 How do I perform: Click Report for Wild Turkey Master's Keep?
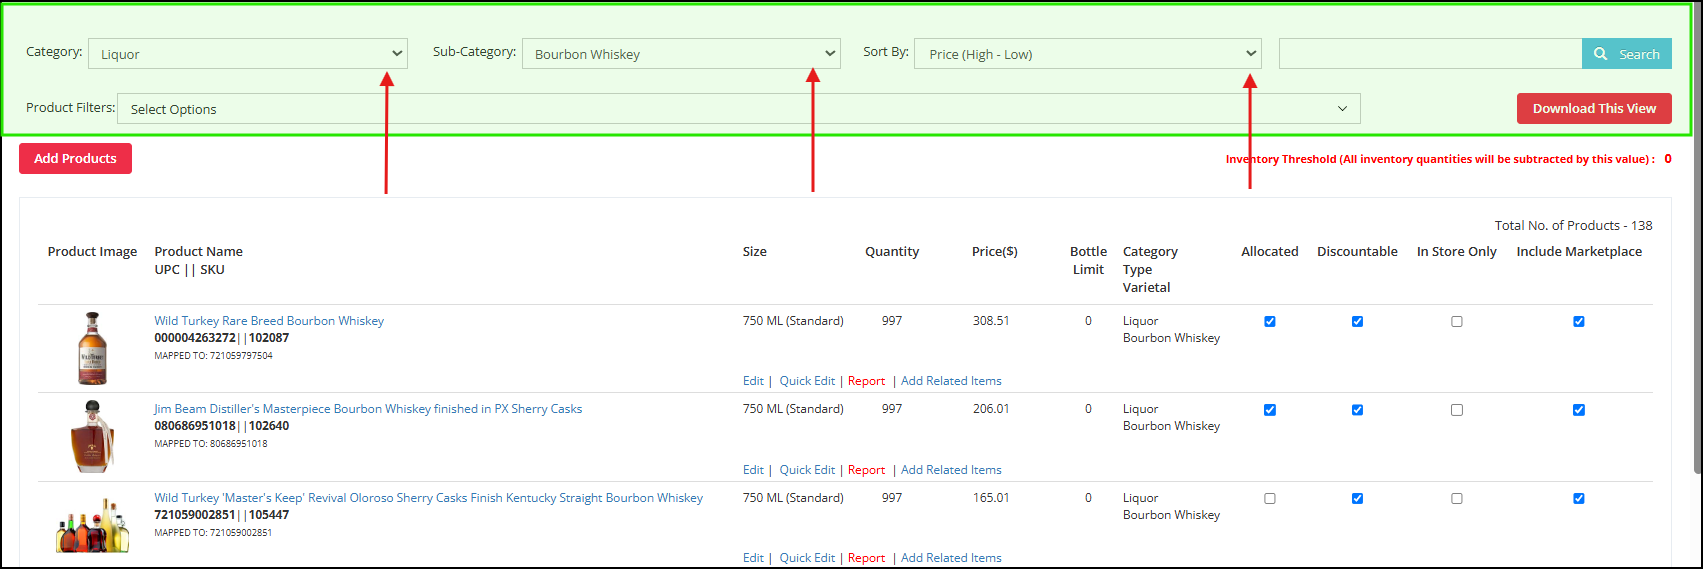pyautogui.click(x=866, y=558)
